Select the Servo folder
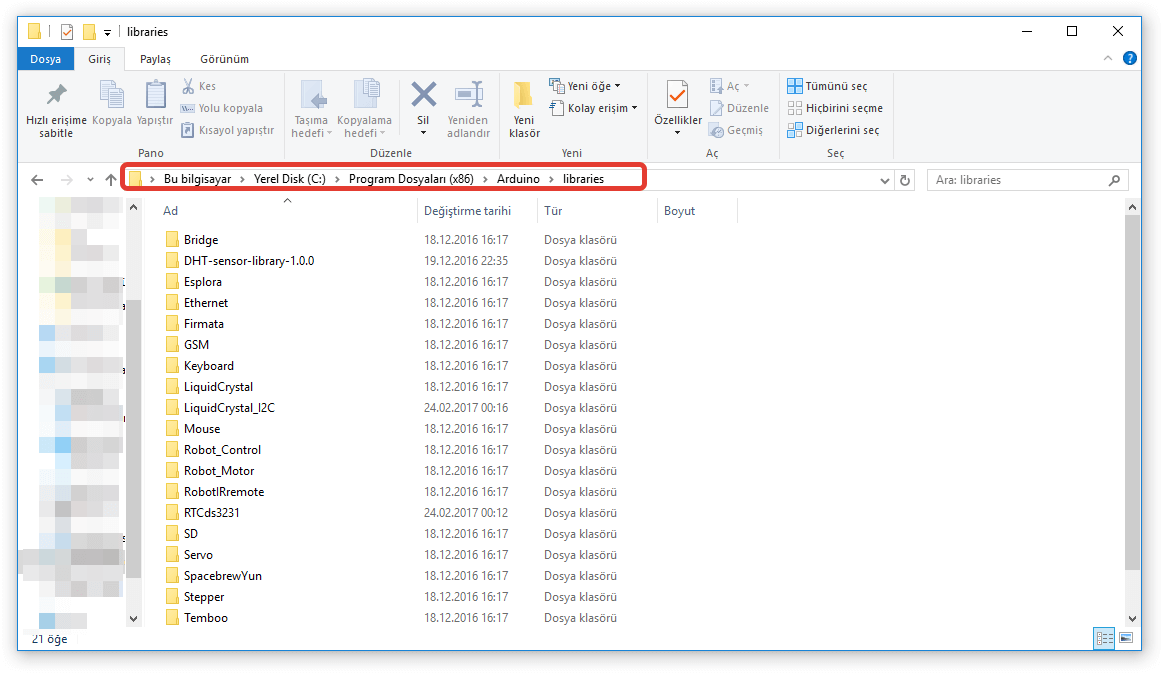The image size is (1163, 673). click(x=198, y=554)
